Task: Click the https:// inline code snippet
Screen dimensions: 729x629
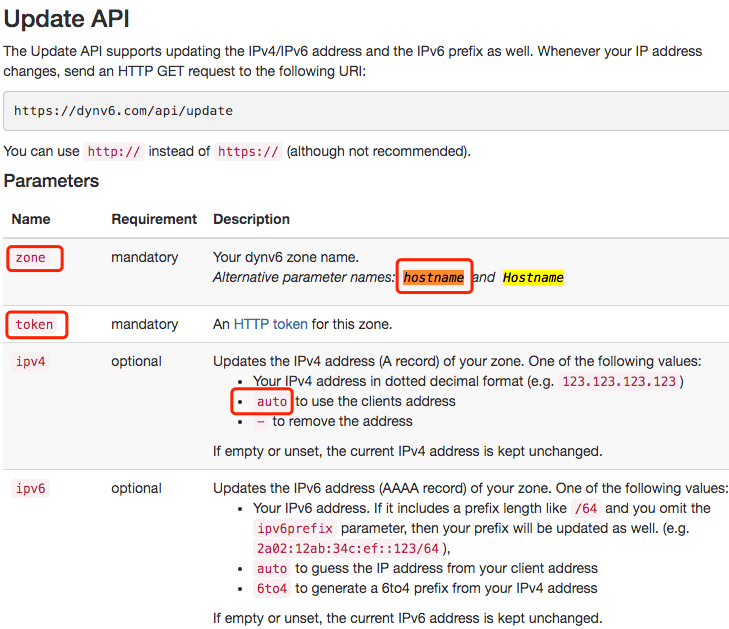Action: 249,152
